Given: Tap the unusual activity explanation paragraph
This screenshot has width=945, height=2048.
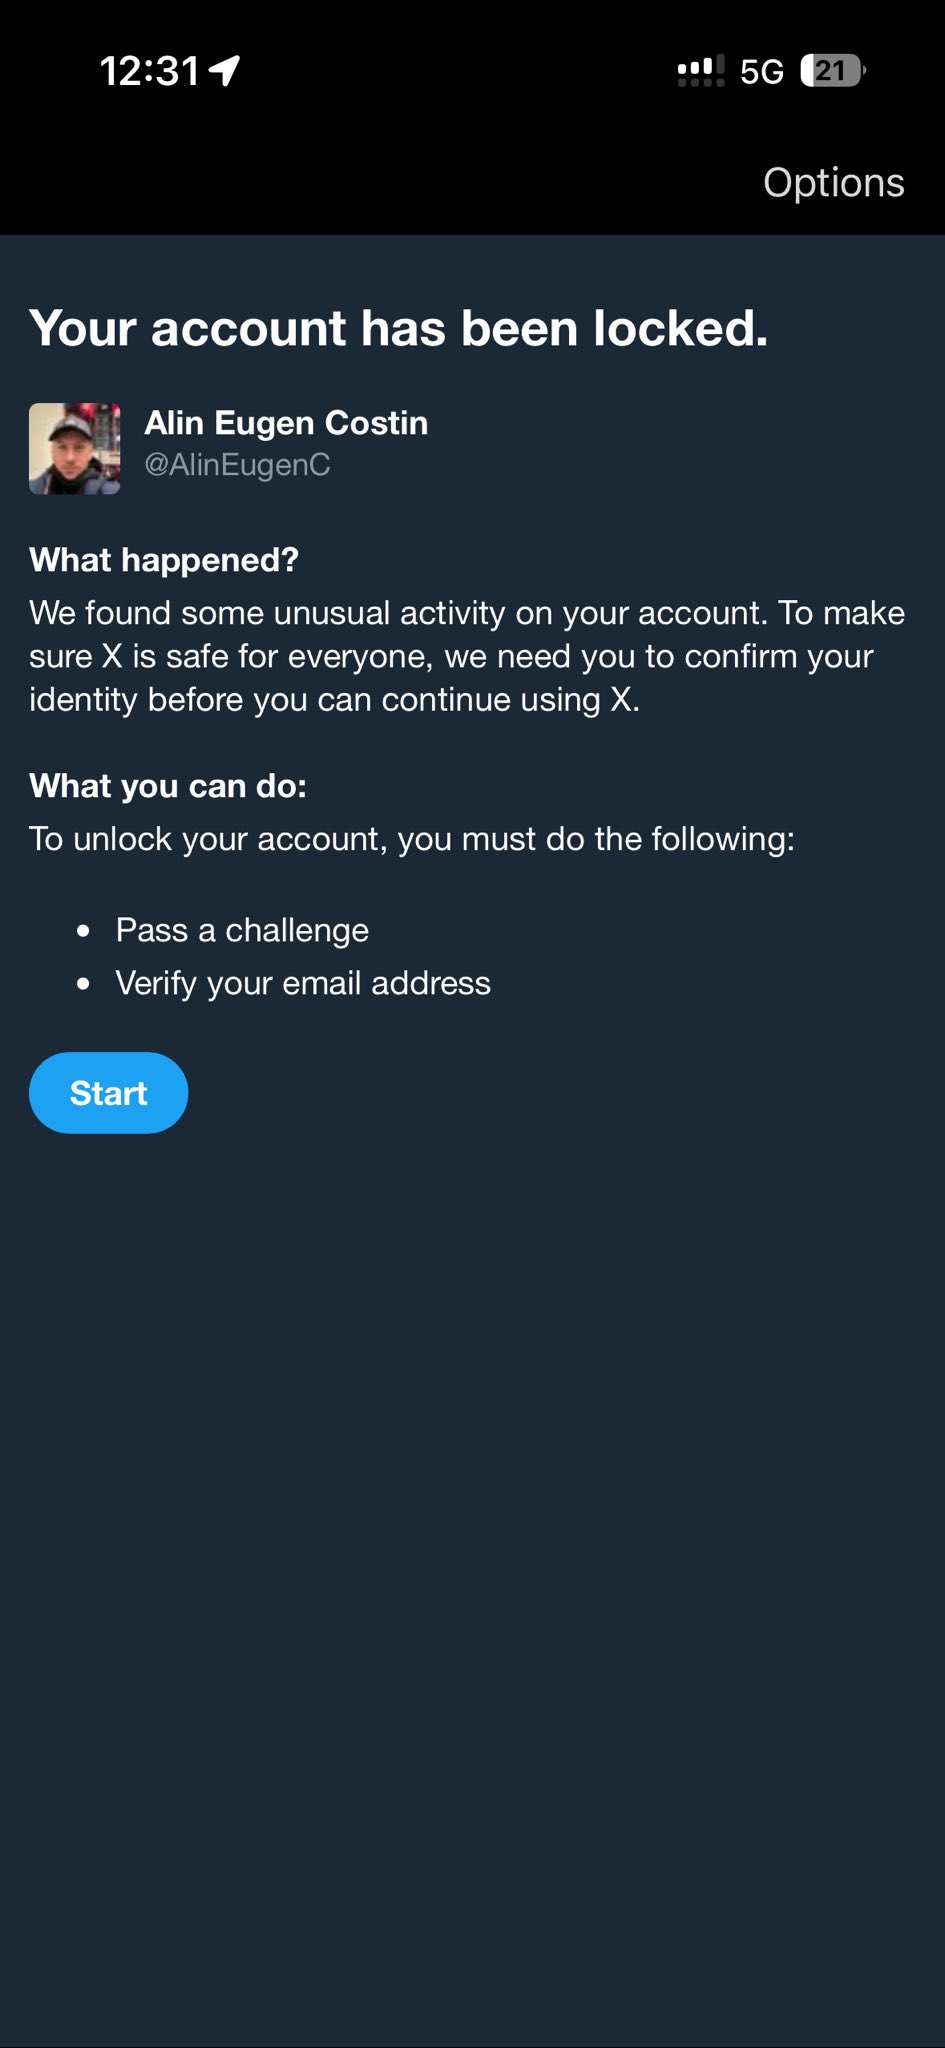Looking at the screenshot, I should point(466,656).
